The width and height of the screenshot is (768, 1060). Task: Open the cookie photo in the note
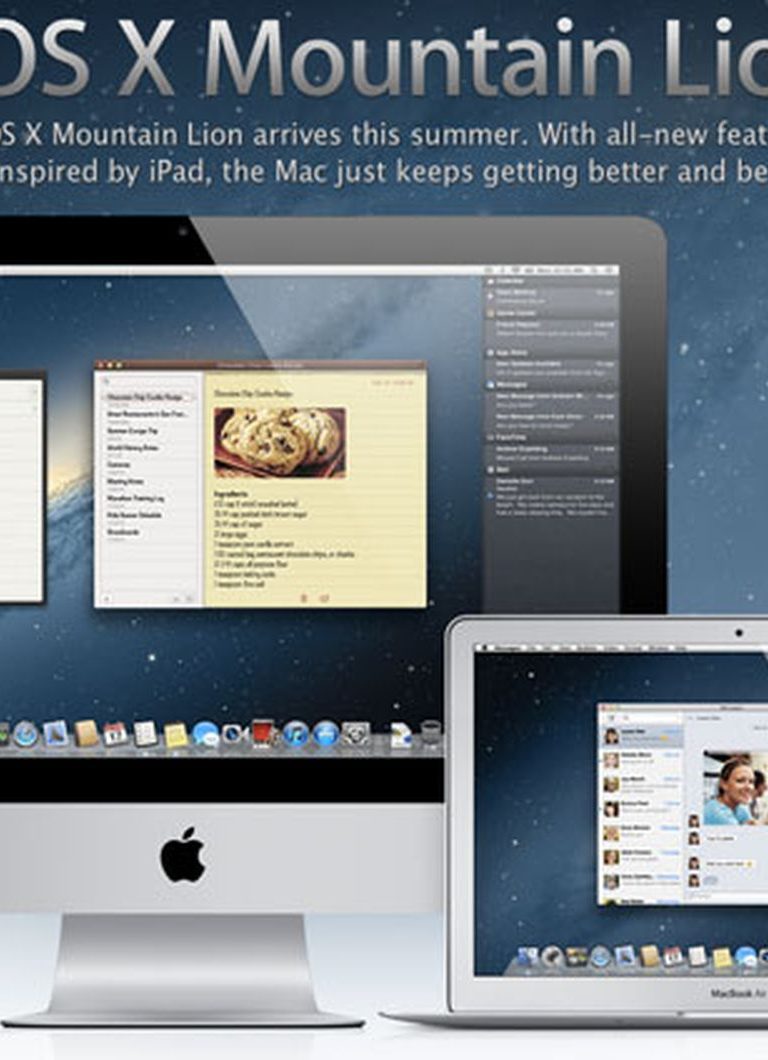tap(280, 442)
